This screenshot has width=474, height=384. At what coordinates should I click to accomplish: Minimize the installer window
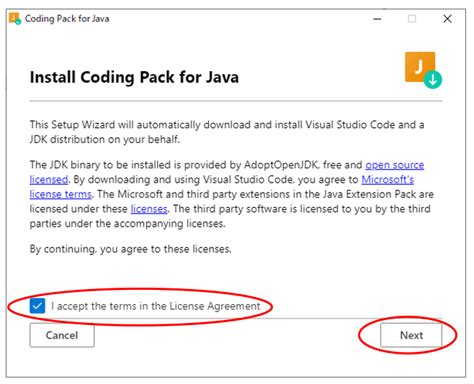coord(377,19)
